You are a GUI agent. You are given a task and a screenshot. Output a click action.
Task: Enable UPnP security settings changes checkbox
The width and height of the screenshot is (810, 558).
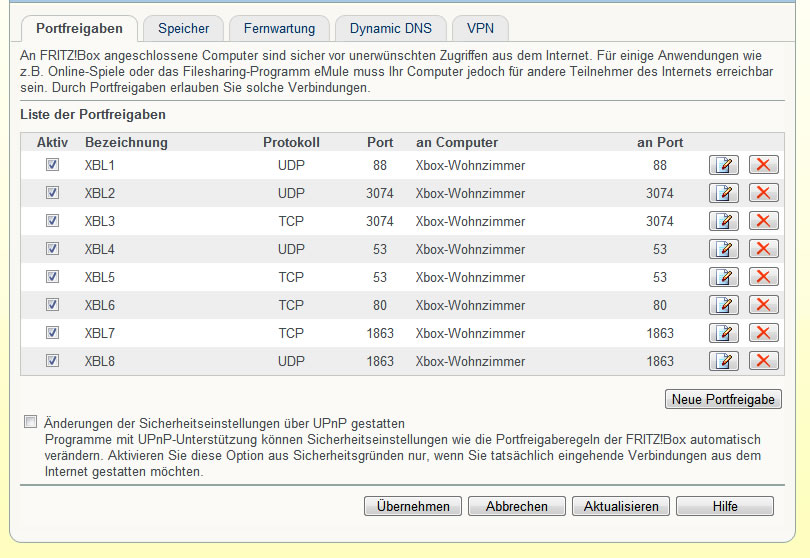pos(30,423)
